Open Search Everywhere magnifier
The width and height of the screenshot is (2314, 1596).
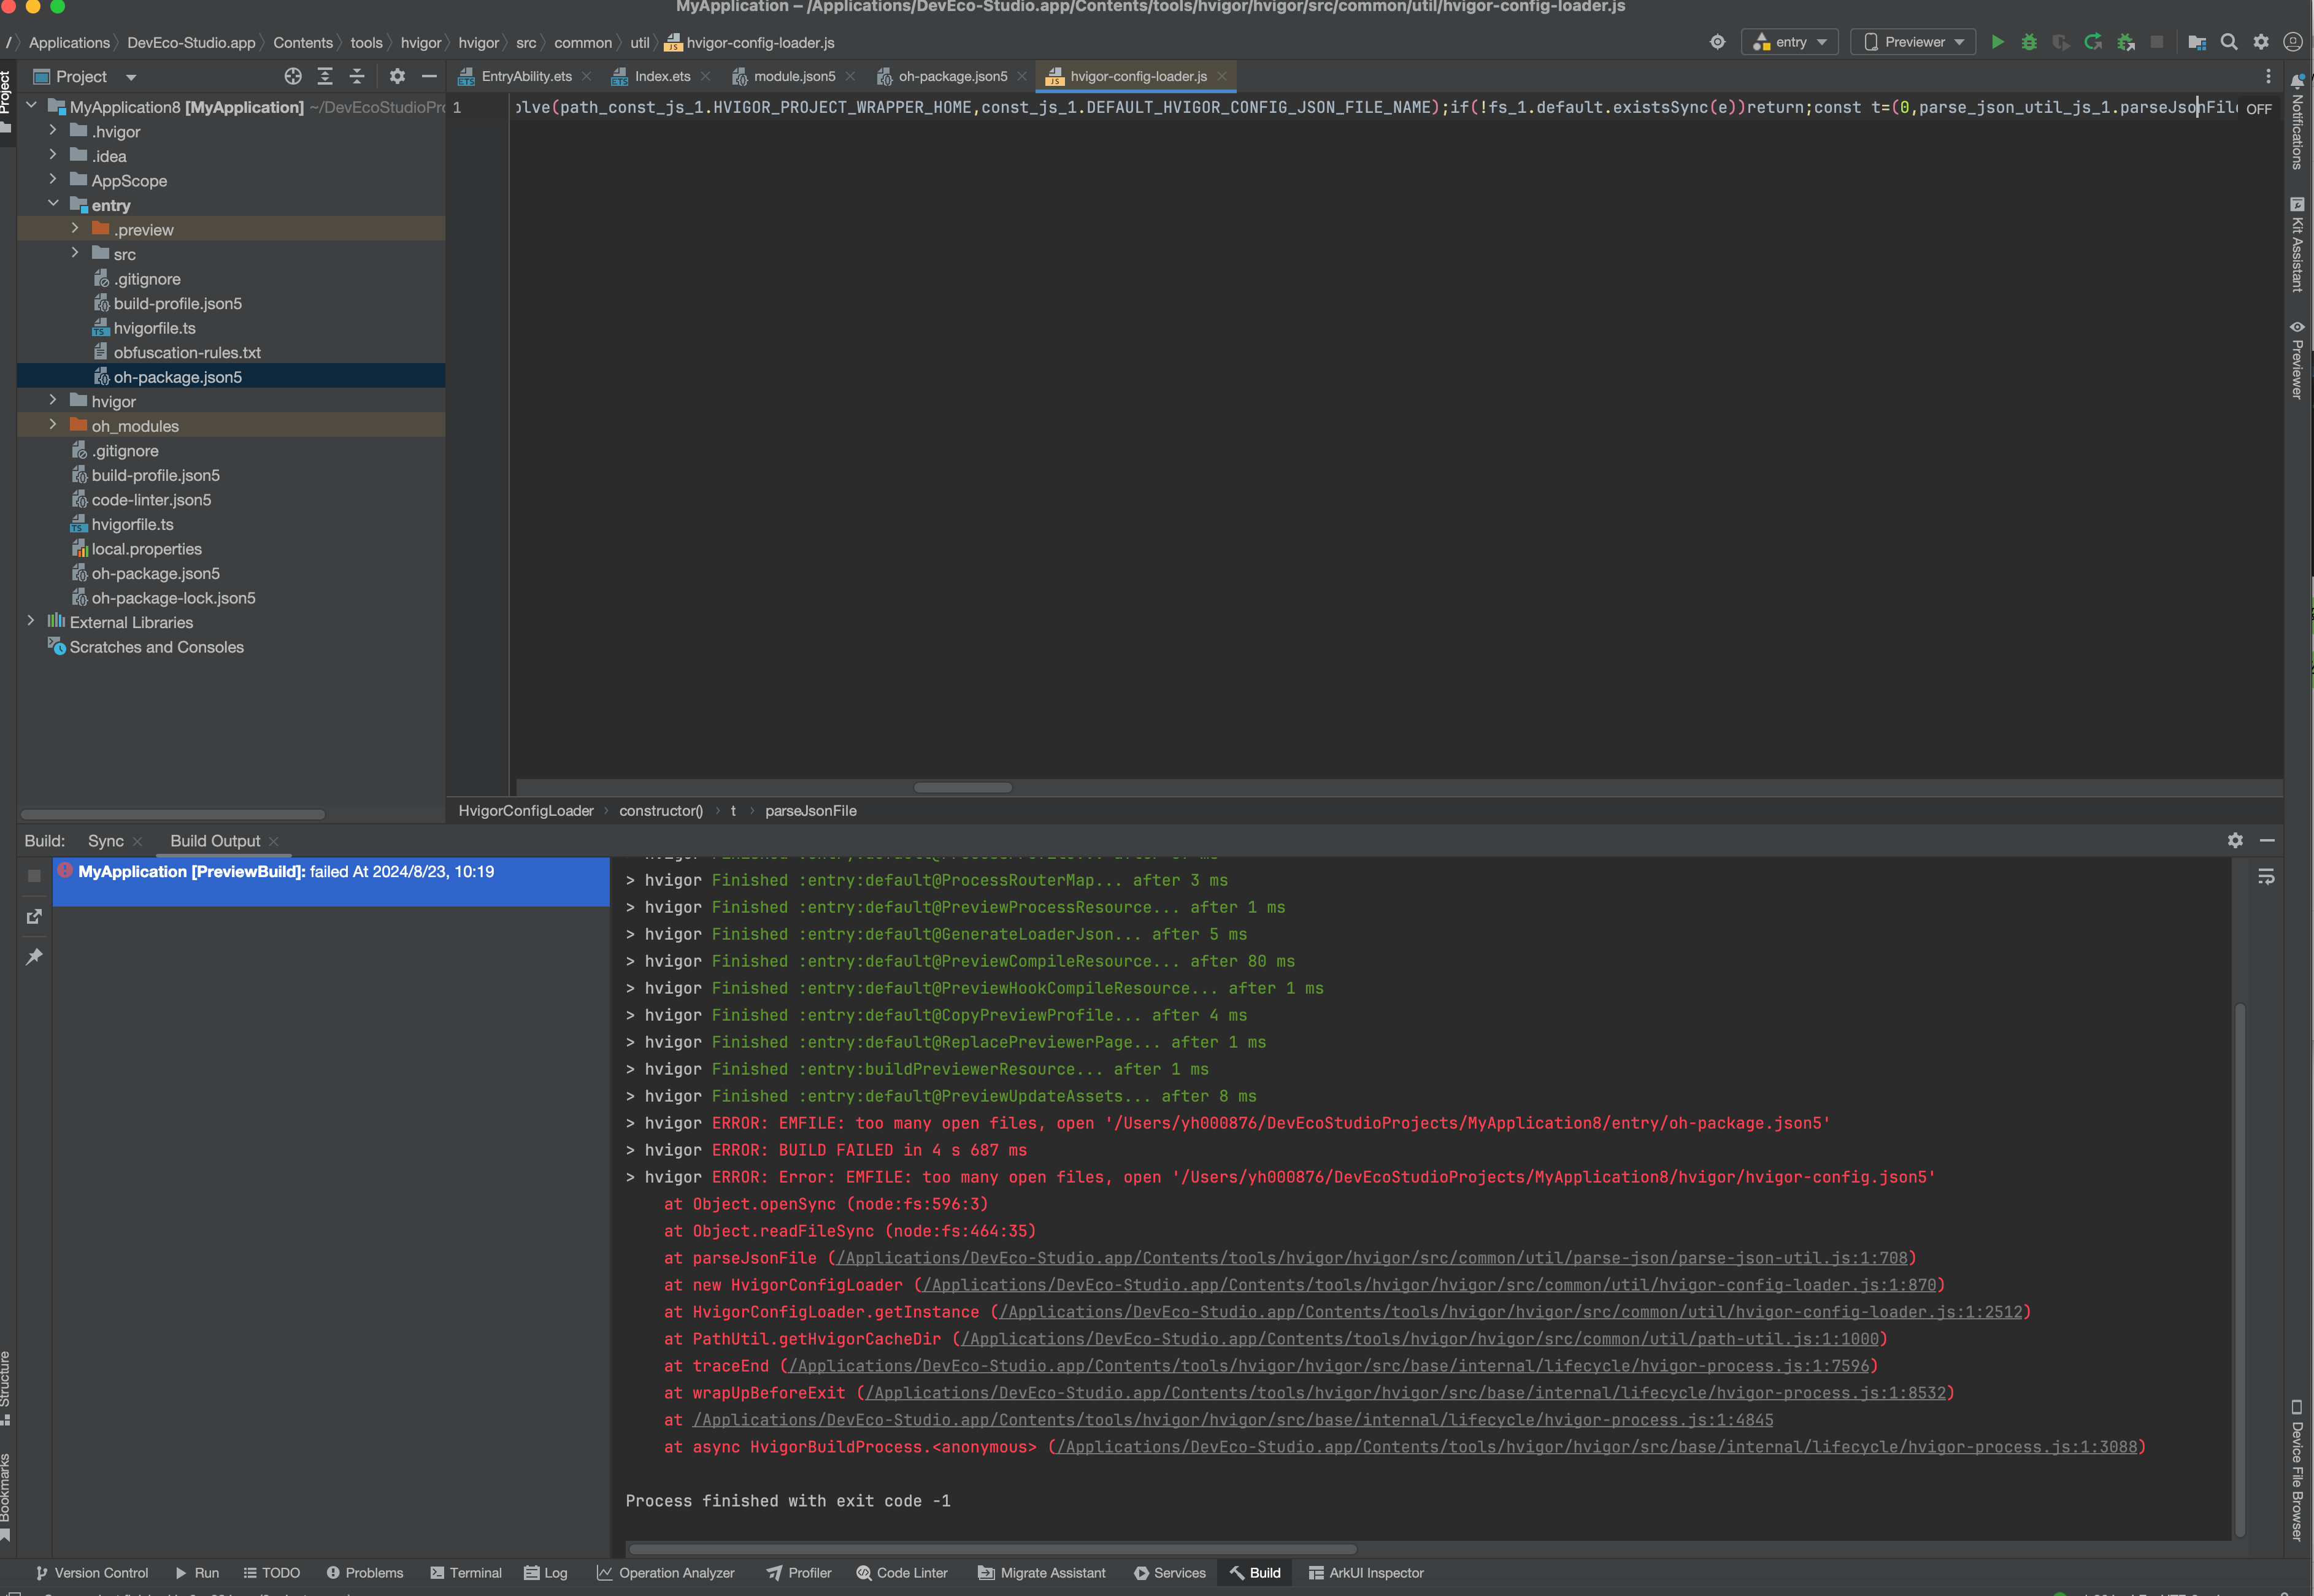tap(2229, 42)
